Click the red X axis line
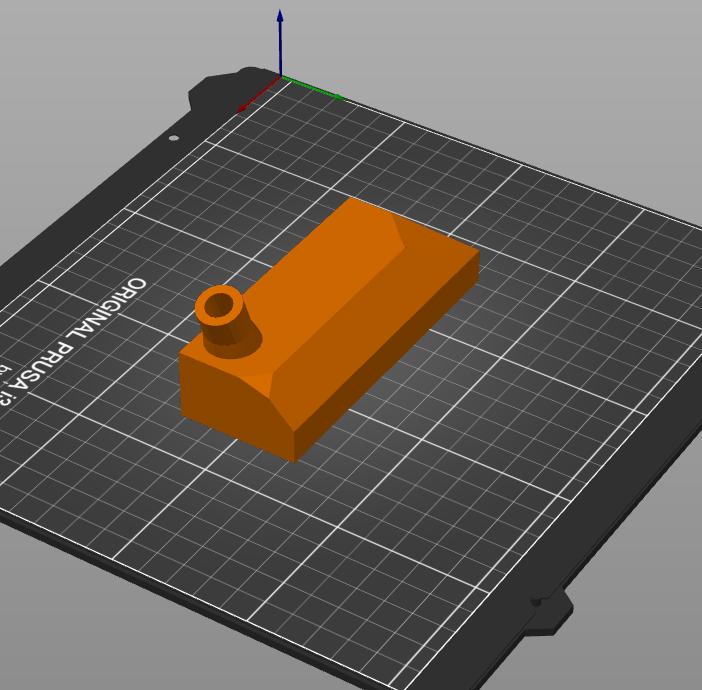 pos(257,97)
